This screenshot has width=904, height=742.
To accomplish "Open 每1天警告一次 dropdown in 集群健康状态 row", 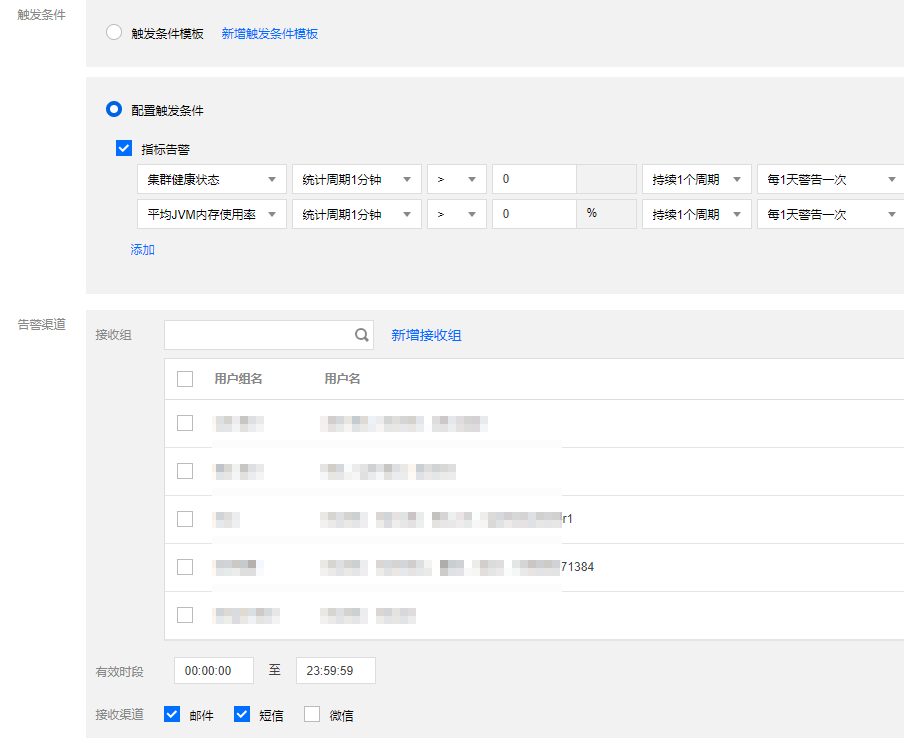I will coord(830,179).
